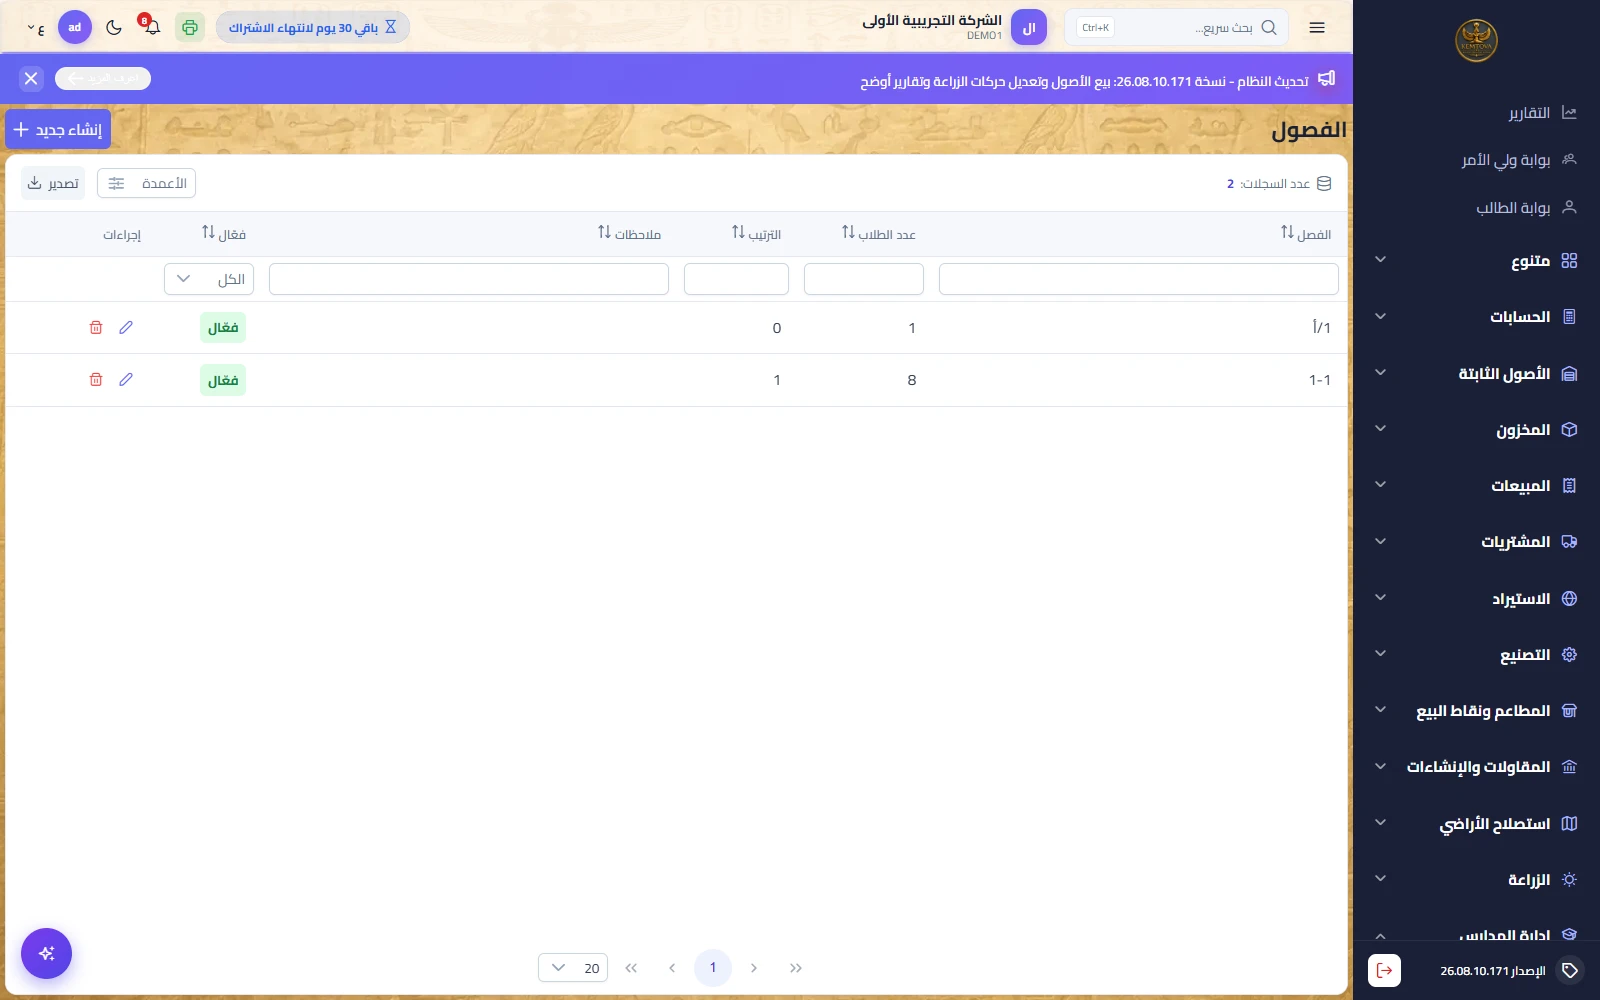Screen dimensions: 1600x1000
Task: Expand the المبيعات sidebar section
Action: tap(1476, 486)
